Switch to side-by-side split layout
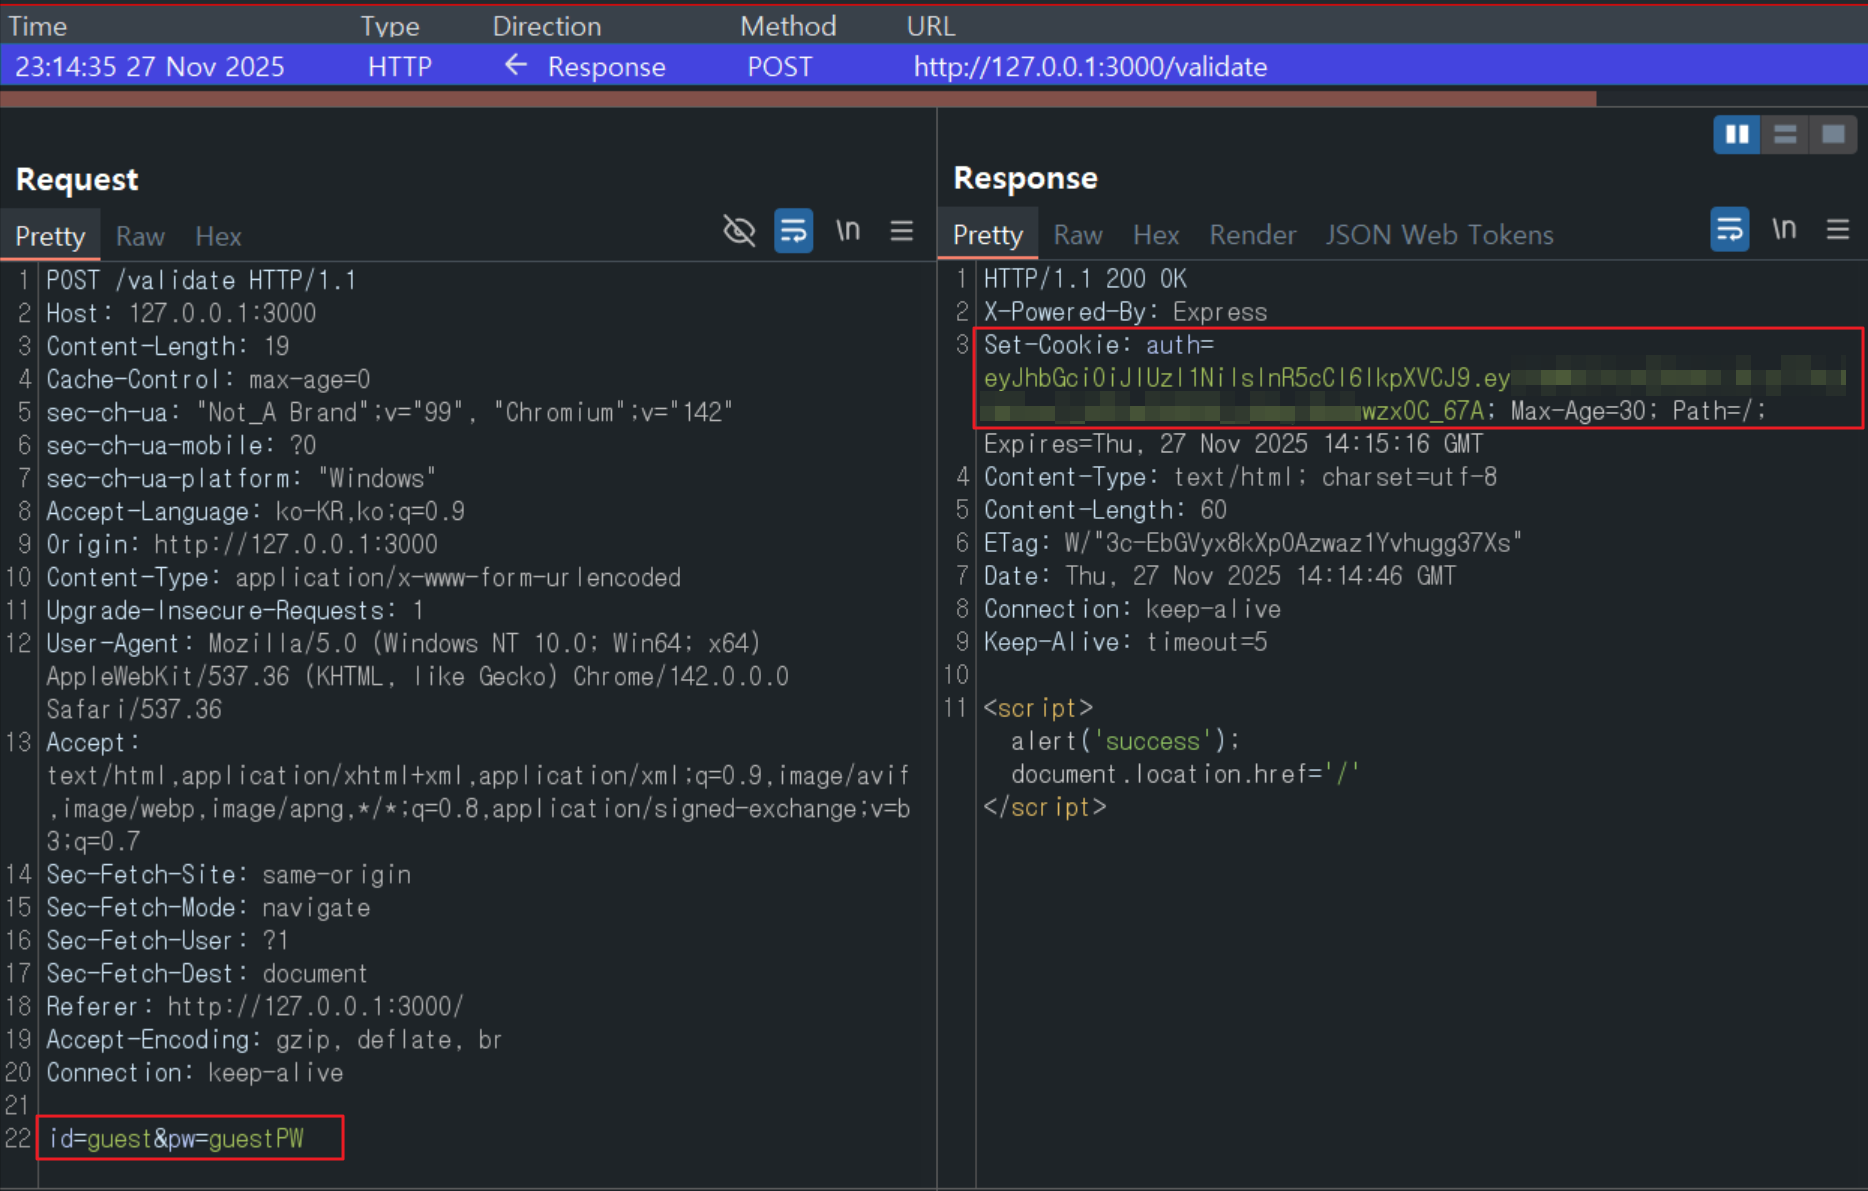Screen dimensions: 1868x1191 pos(1737,134)
